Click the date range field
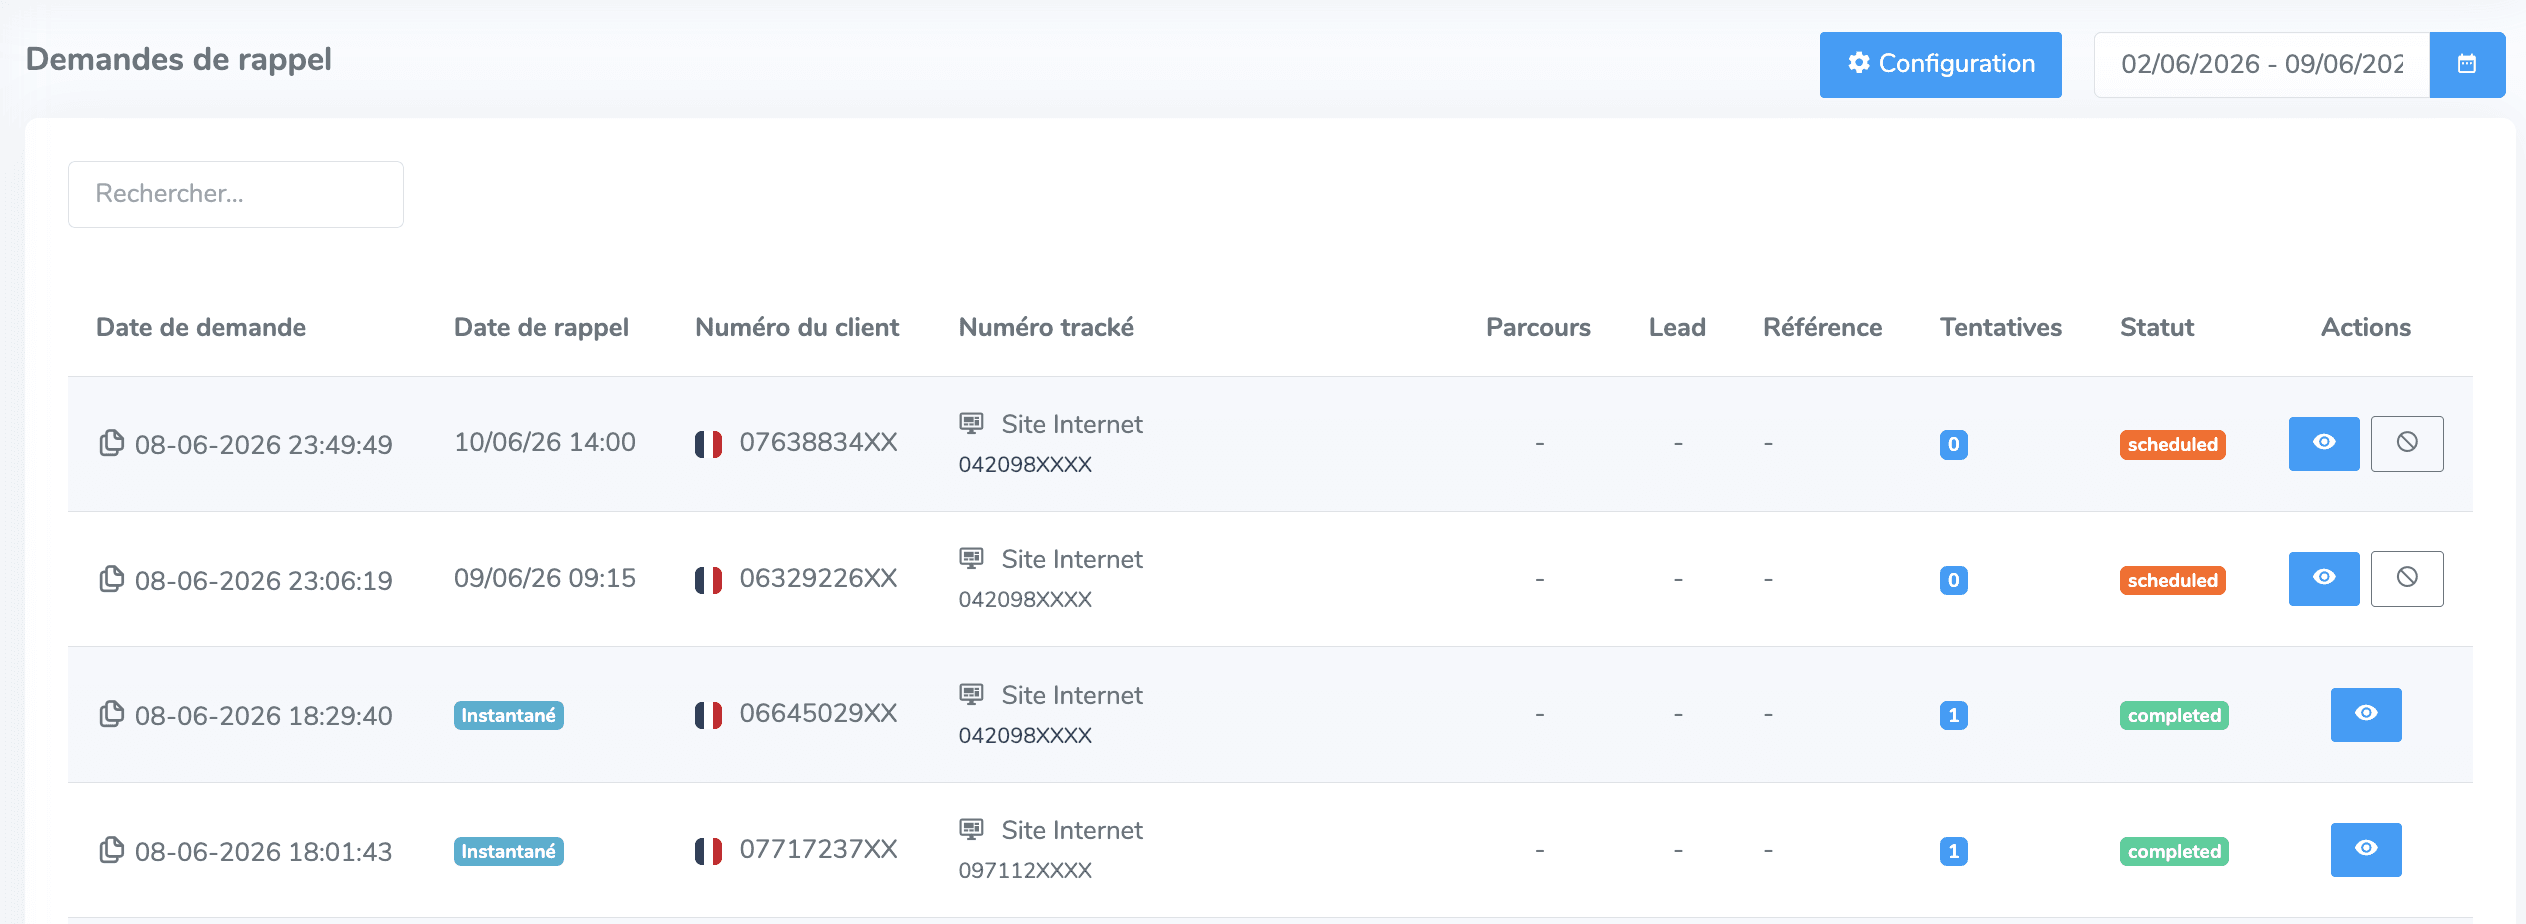 pos(2262,65)
